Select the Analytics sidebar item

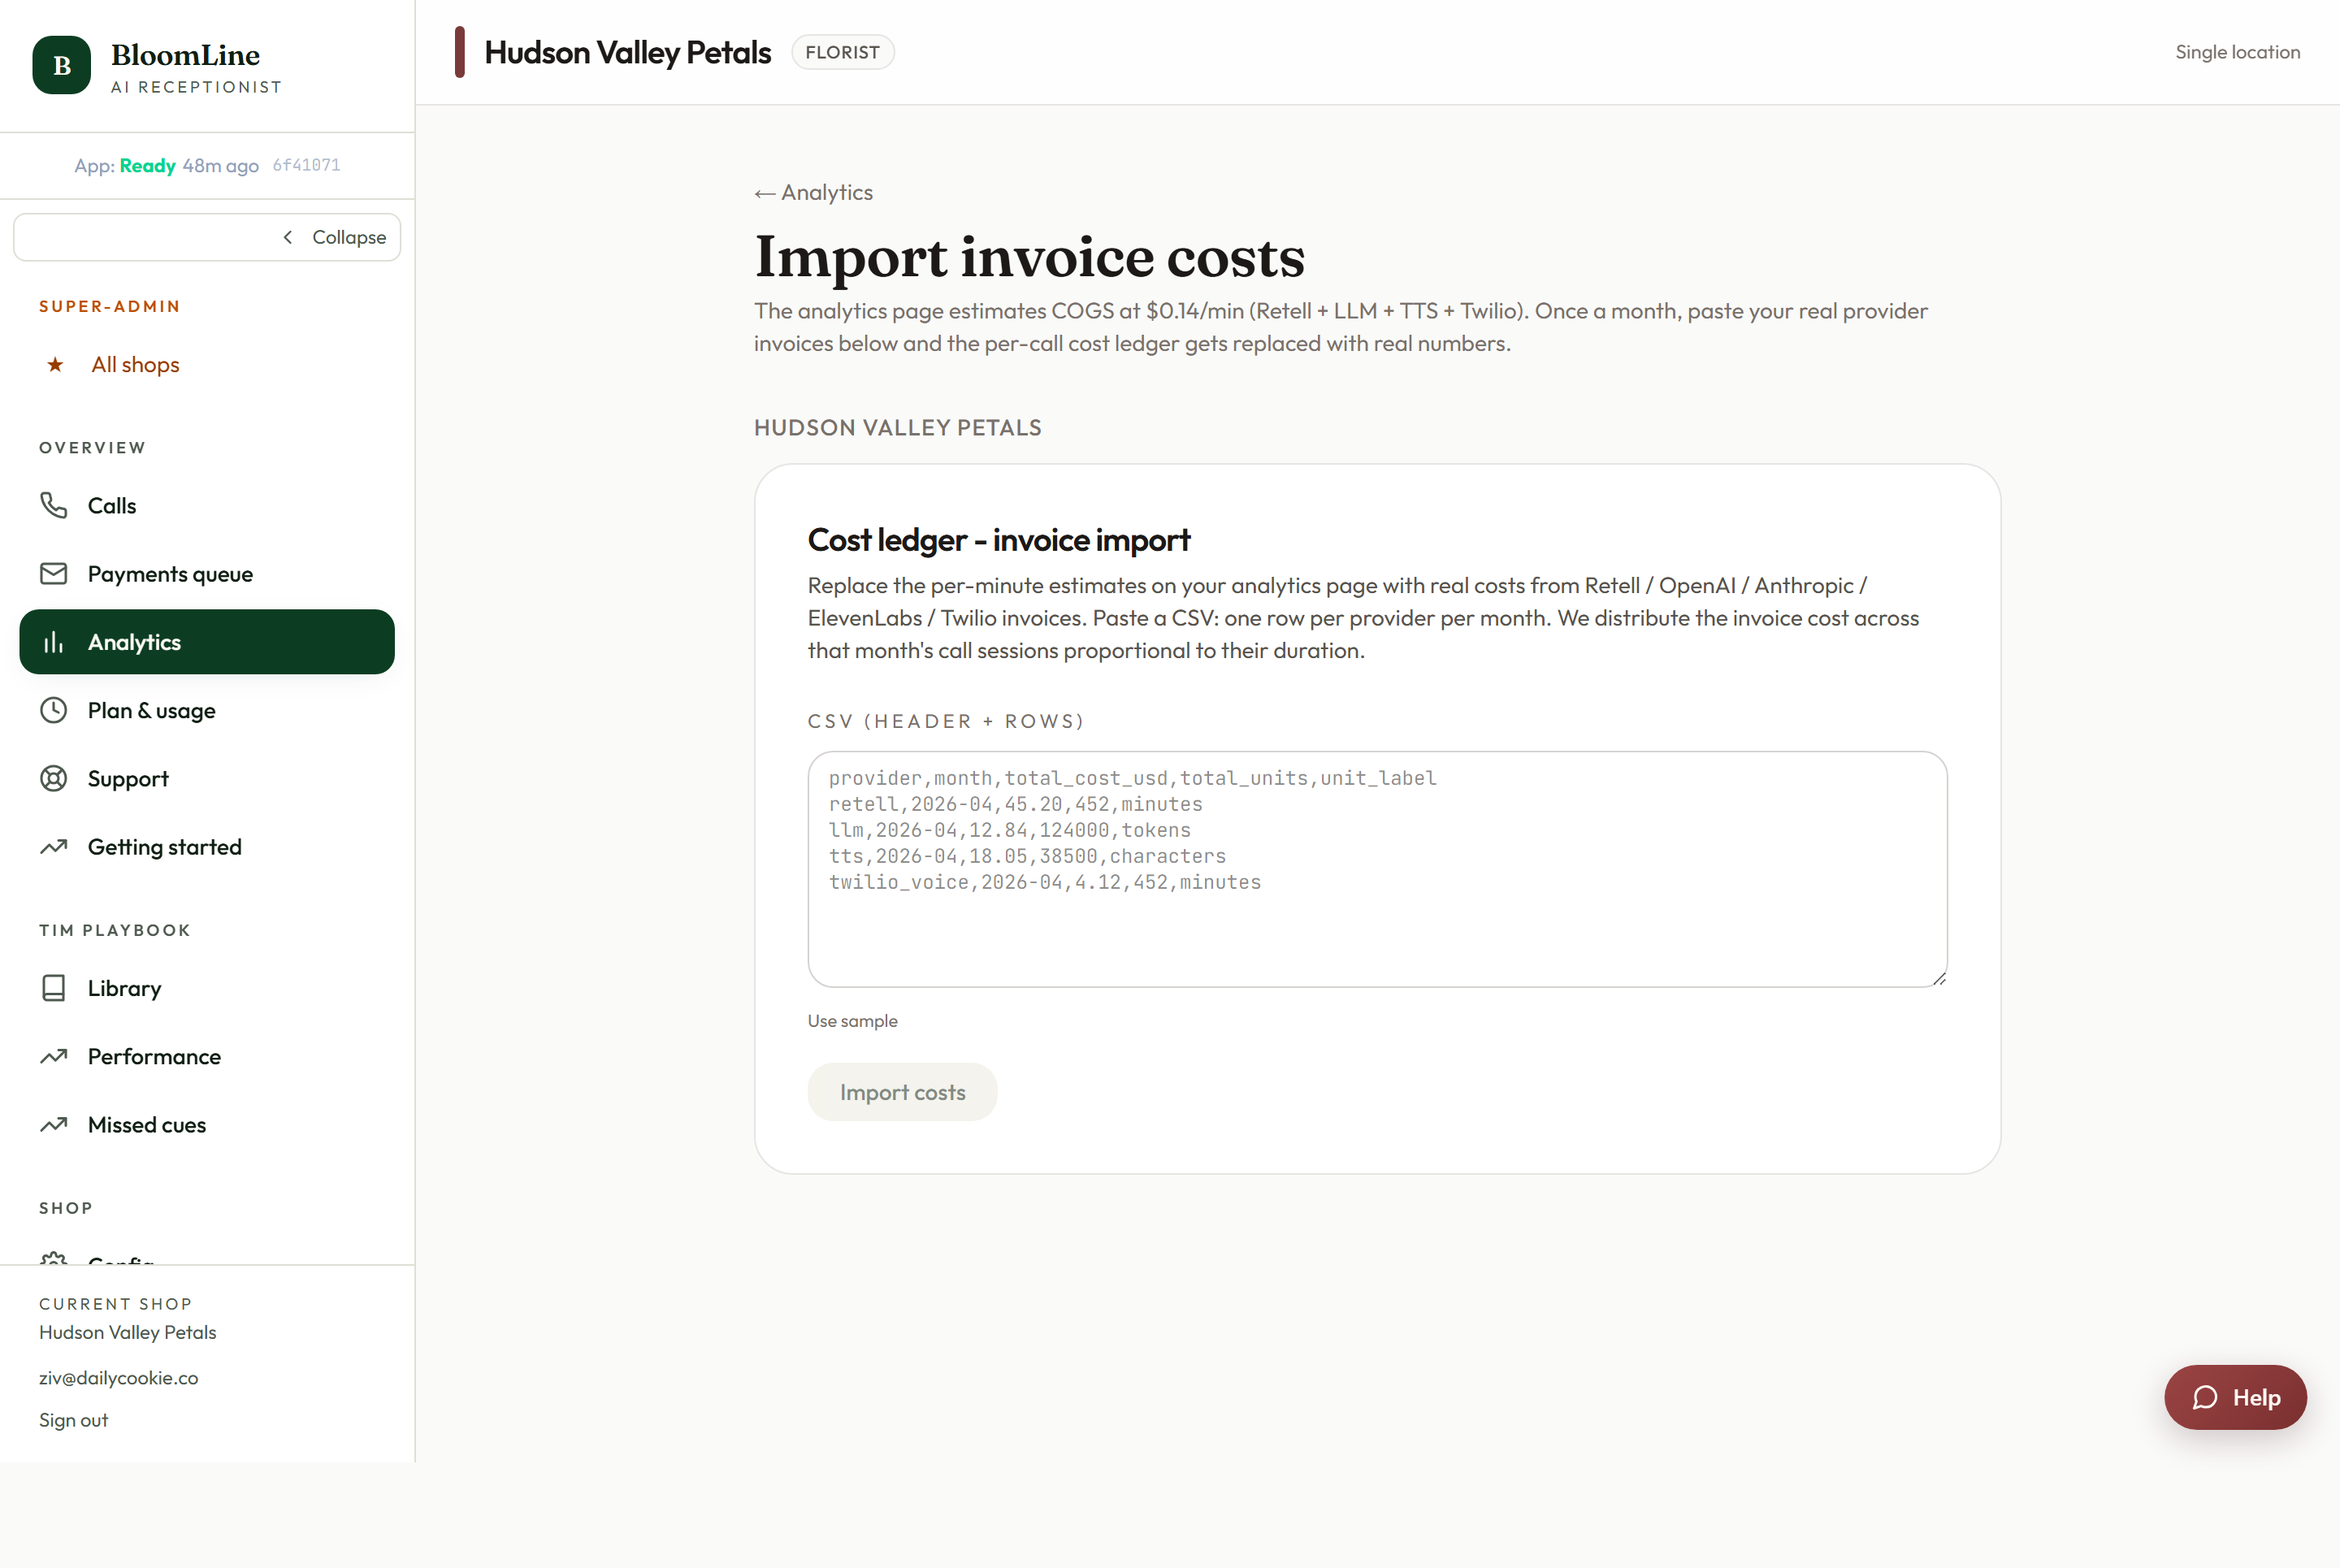[207, 642]
